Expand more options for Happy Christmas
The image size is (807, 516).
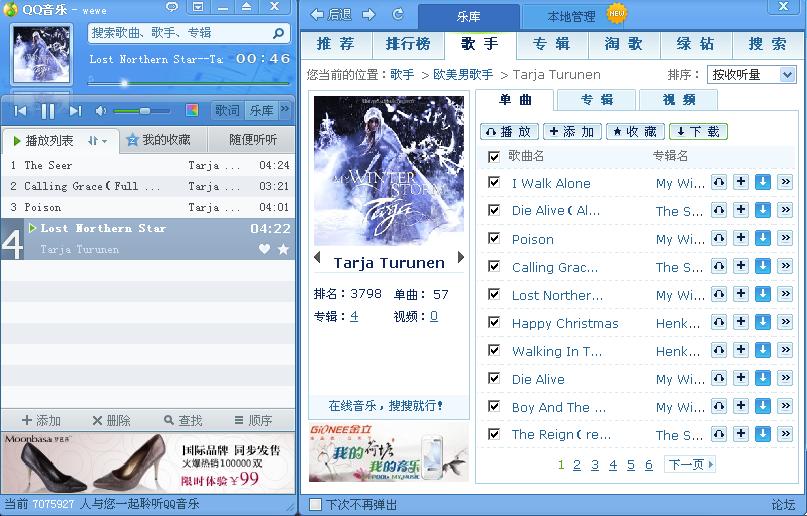click(x=785, y=322)
